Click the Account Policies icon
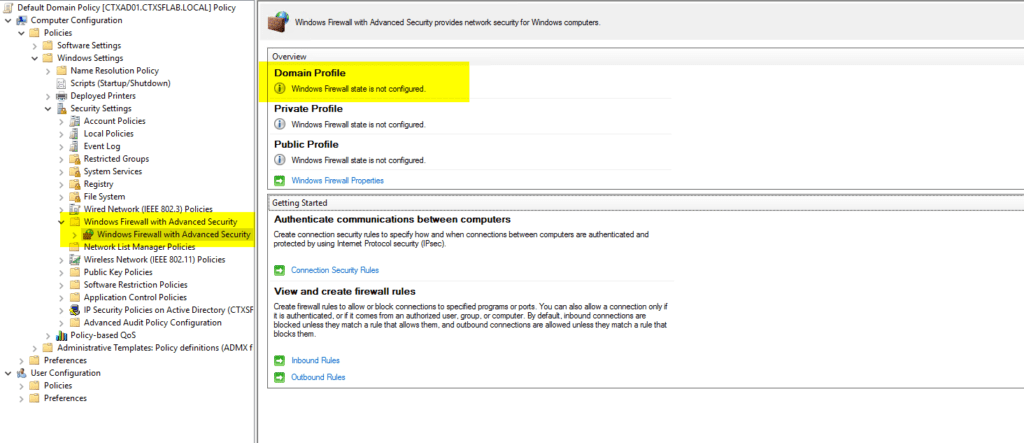The height and width of the screenshot is (443, 1024). coord(74,121)
